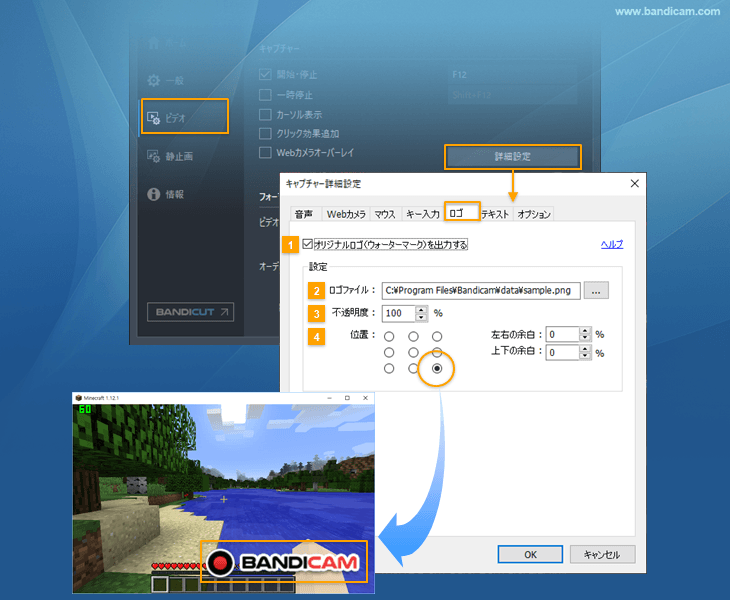Enable the Webカメラオーバーレイ checkbox
The width and height of the screenshot is (730, 600).
pos(265,153)
